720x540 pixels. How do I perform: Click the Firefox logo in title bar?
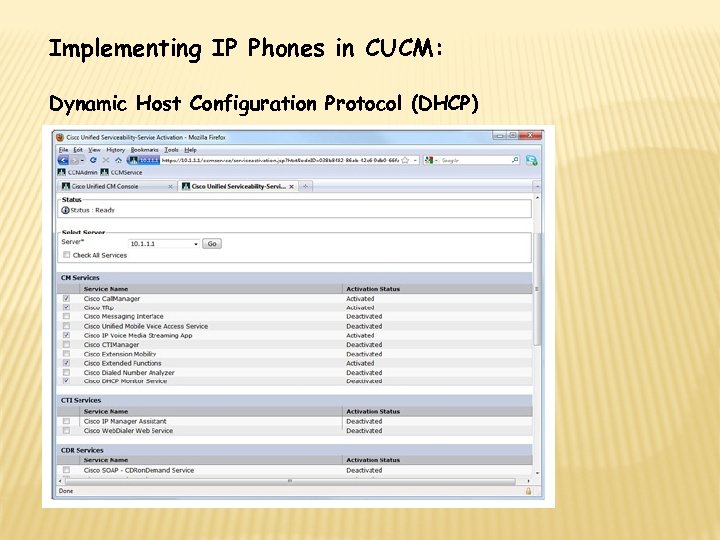[x=60, y=137]
